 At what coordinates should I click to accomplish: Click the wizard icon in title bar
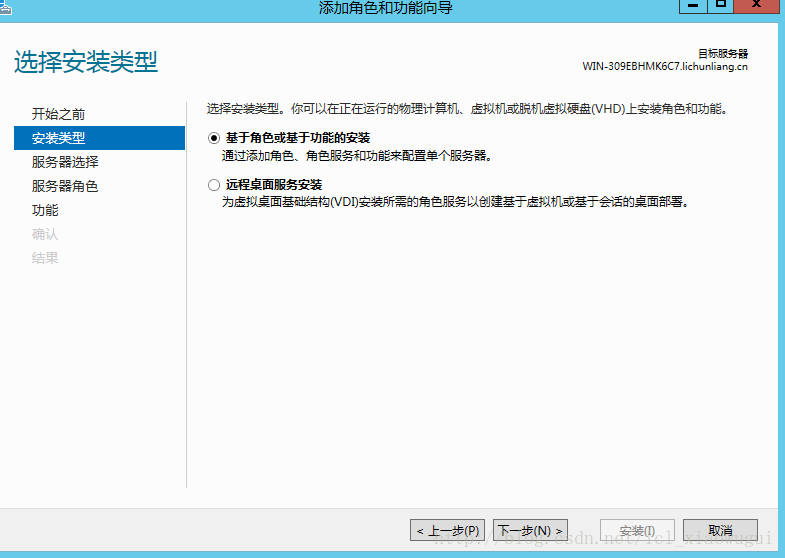pyautogui.click(x=5, y=7)
